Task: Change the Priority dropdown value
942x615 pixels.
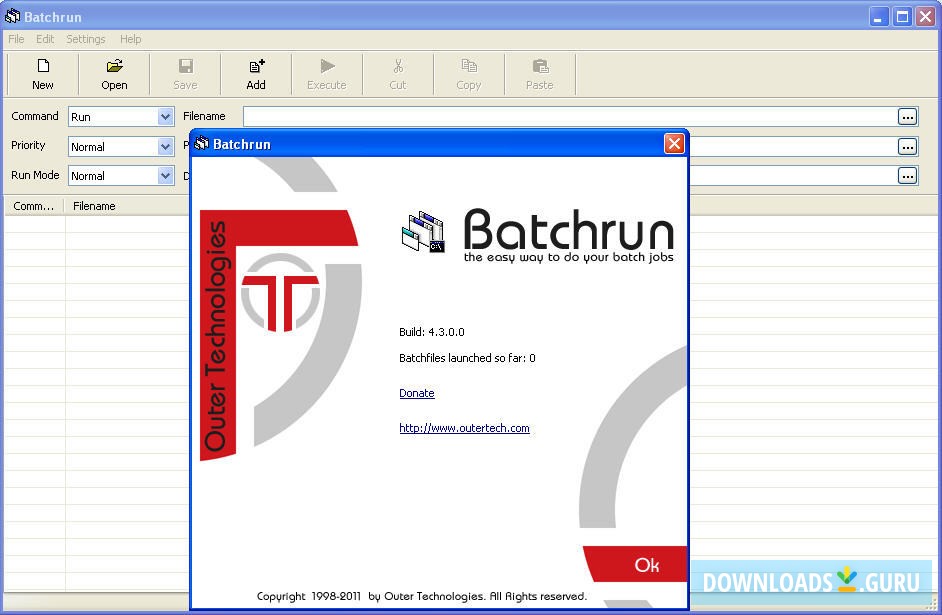Action: (165, 146)
